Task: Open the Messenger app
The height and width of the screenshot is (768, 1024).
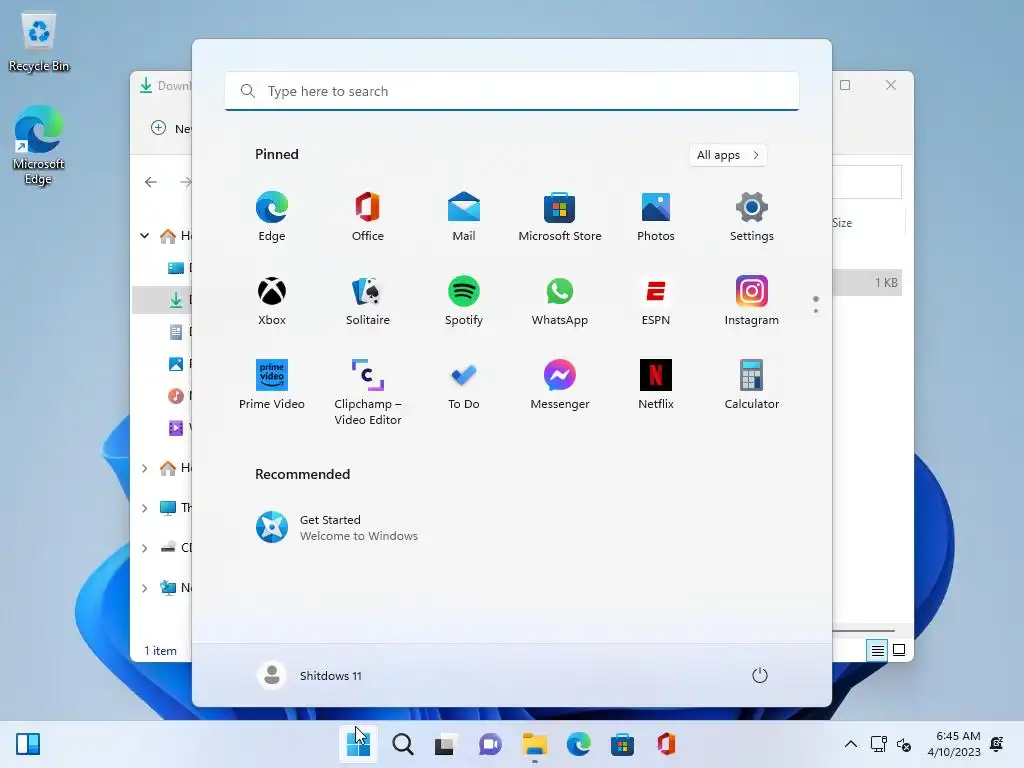Action: 560,385
